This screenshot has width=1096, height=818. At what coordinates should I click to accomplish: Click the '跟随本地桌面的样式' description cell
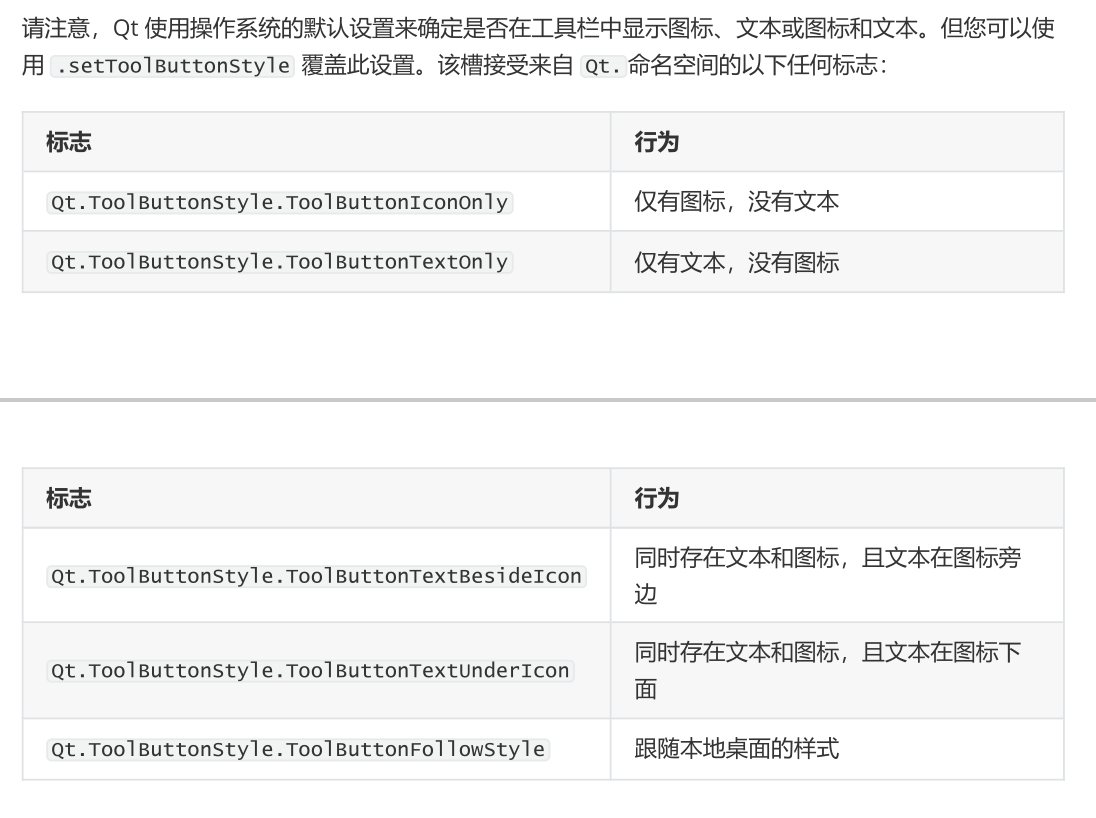(x=736, y=749)
